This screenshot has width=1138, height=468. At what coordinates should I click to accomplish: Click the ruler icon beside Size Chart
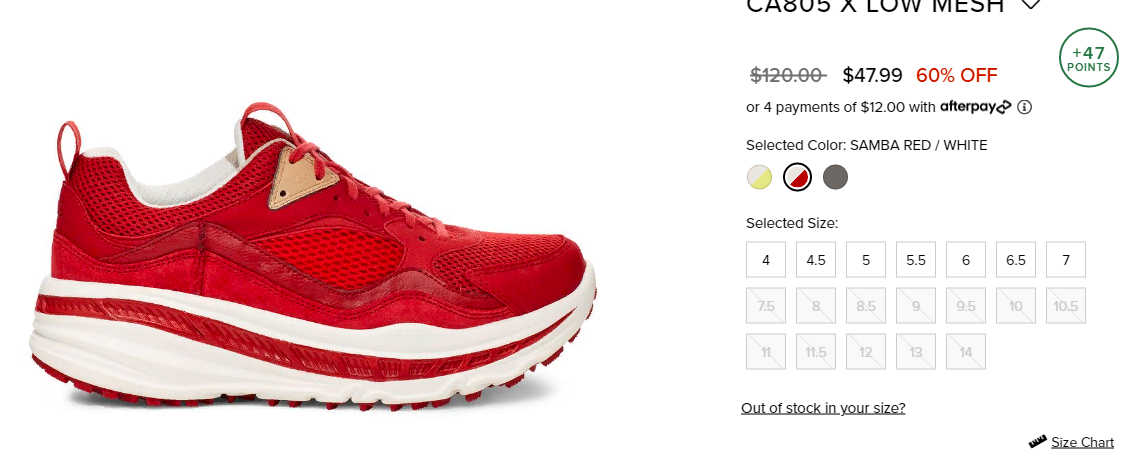[1038, 441]
